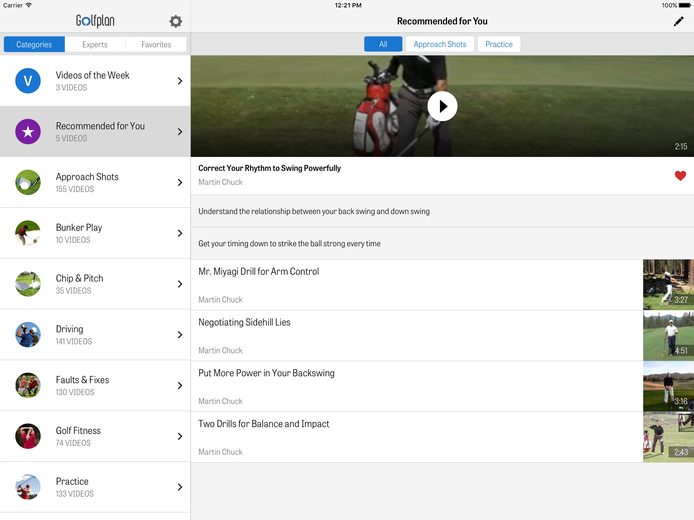Viewport: 694px width, 520px height.
Task: Switch to the Favorites tab
Action: tap(156, 44)
